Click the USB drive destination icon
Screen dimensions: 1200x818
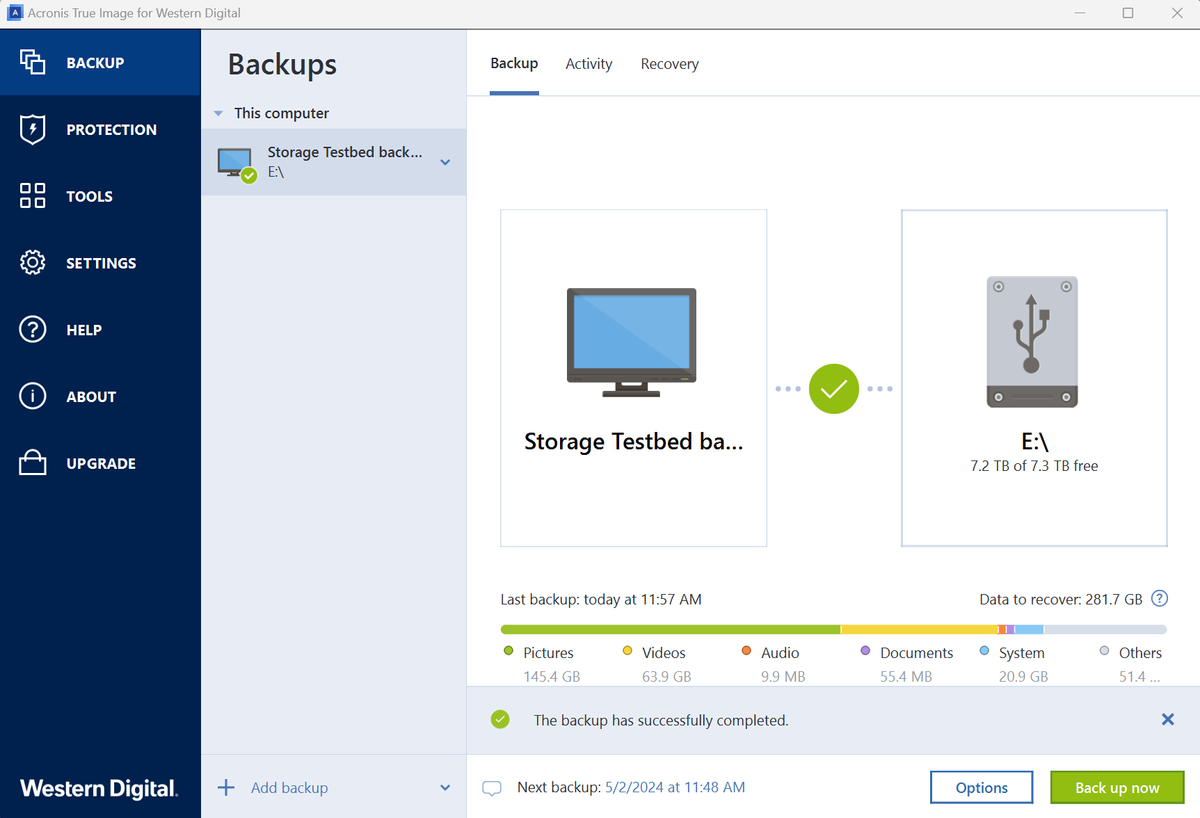coord(1033,341)
